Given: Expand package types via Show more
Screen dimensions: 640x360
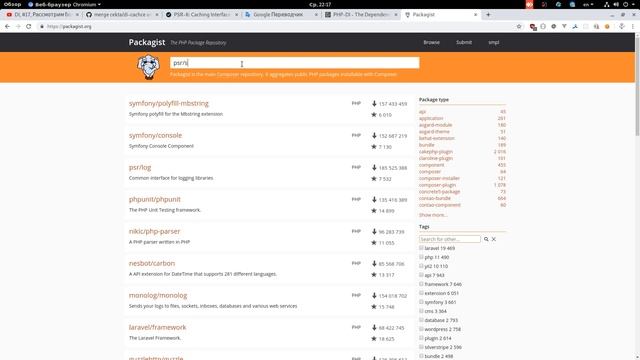Looking at the screenshot, I should [433, 215].
